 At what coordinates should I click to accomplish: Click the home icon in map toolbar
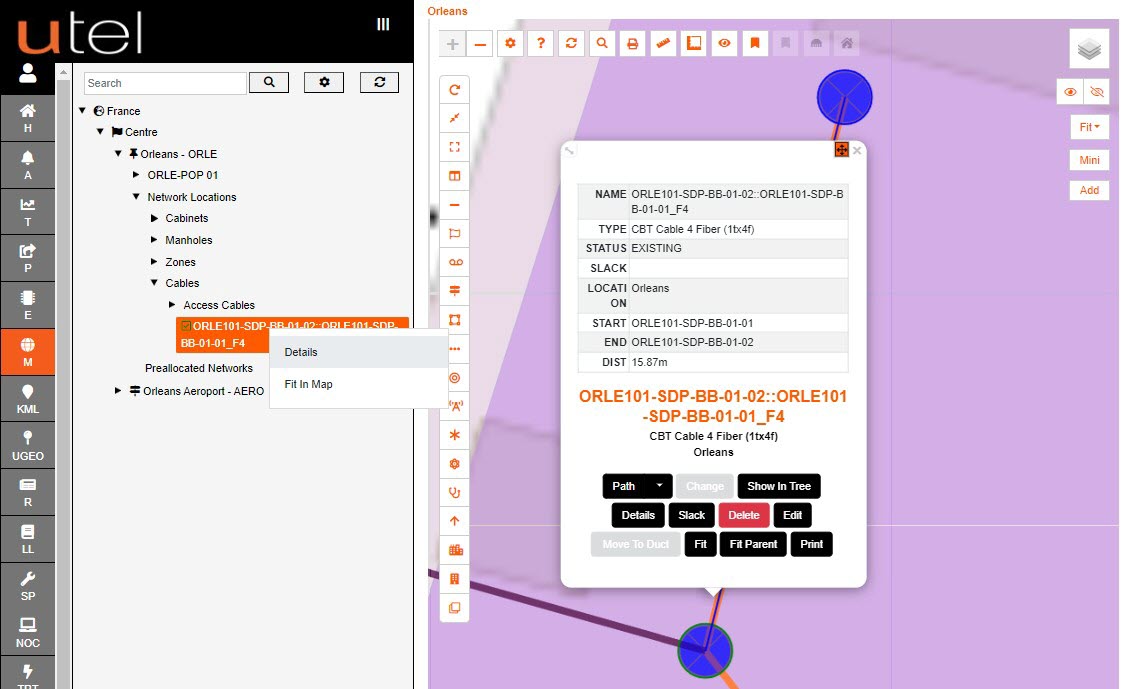[847, 44]
